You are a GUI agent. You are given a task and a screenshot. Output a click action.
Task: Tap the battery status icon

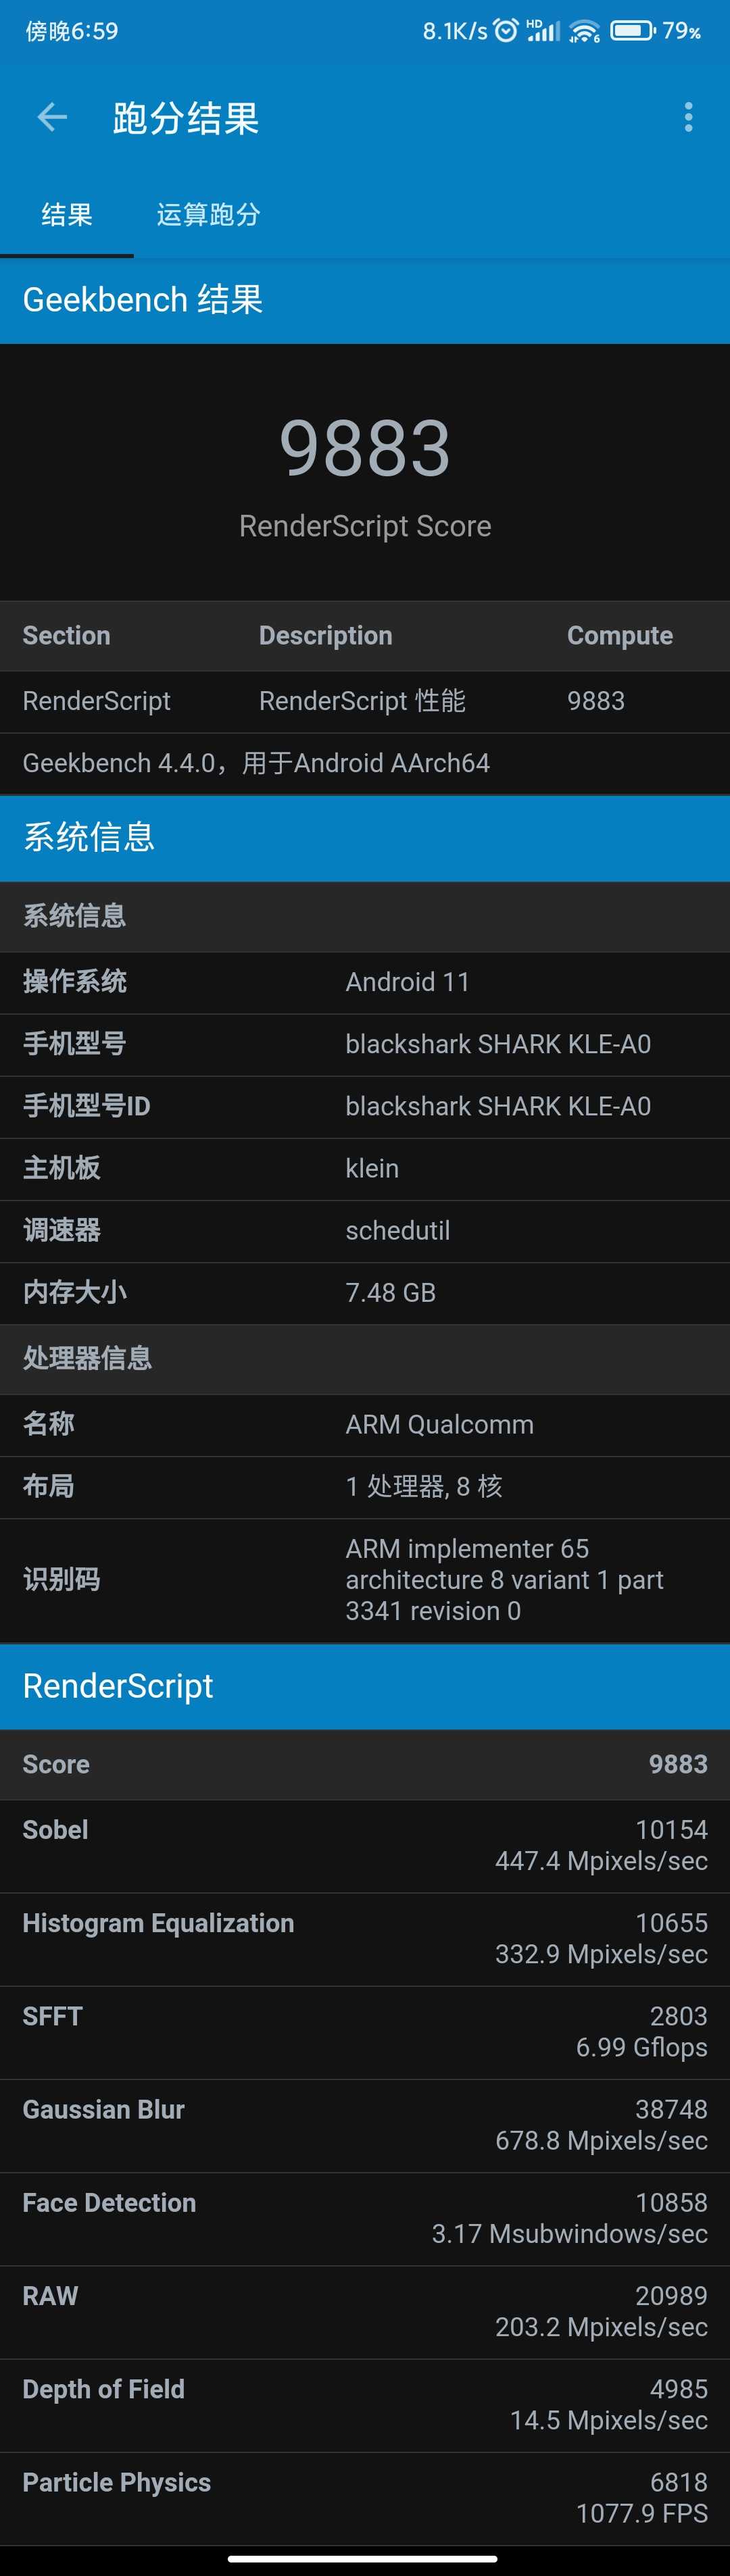[x=632, y=31]
